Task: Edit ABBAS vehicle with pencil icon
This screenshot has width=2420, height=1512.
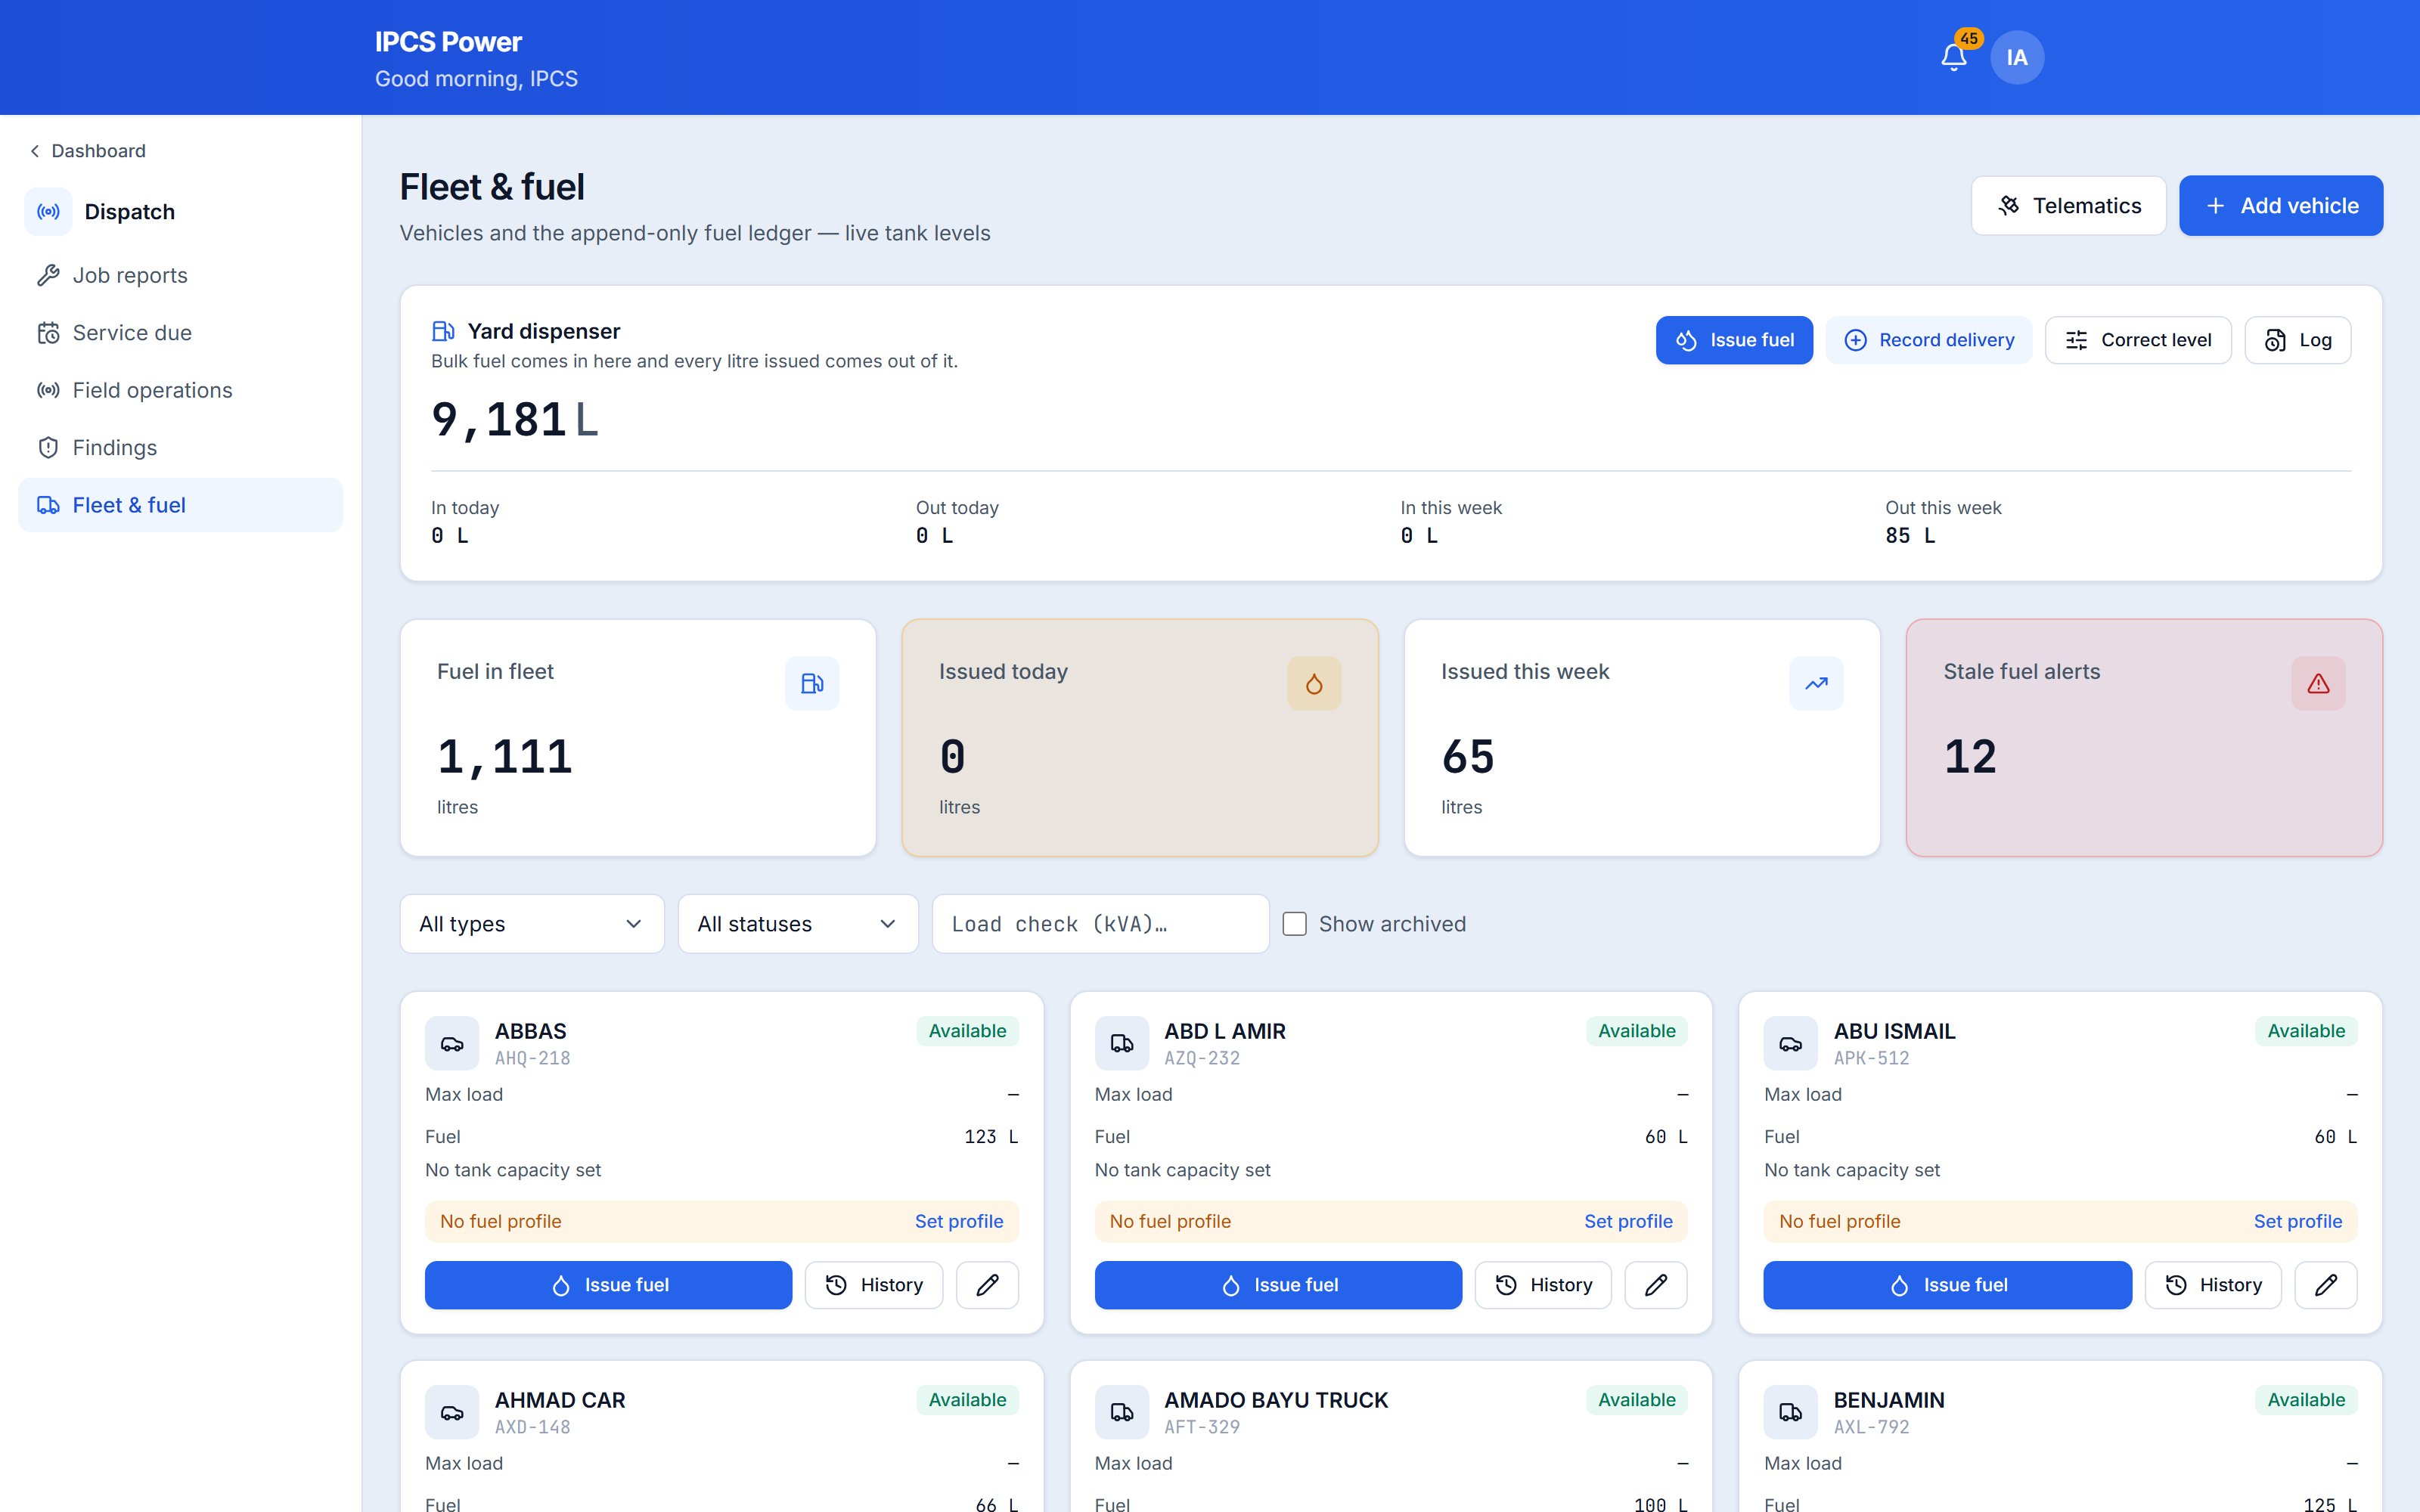Action: pyautogui.click(x=987, y=1284)
